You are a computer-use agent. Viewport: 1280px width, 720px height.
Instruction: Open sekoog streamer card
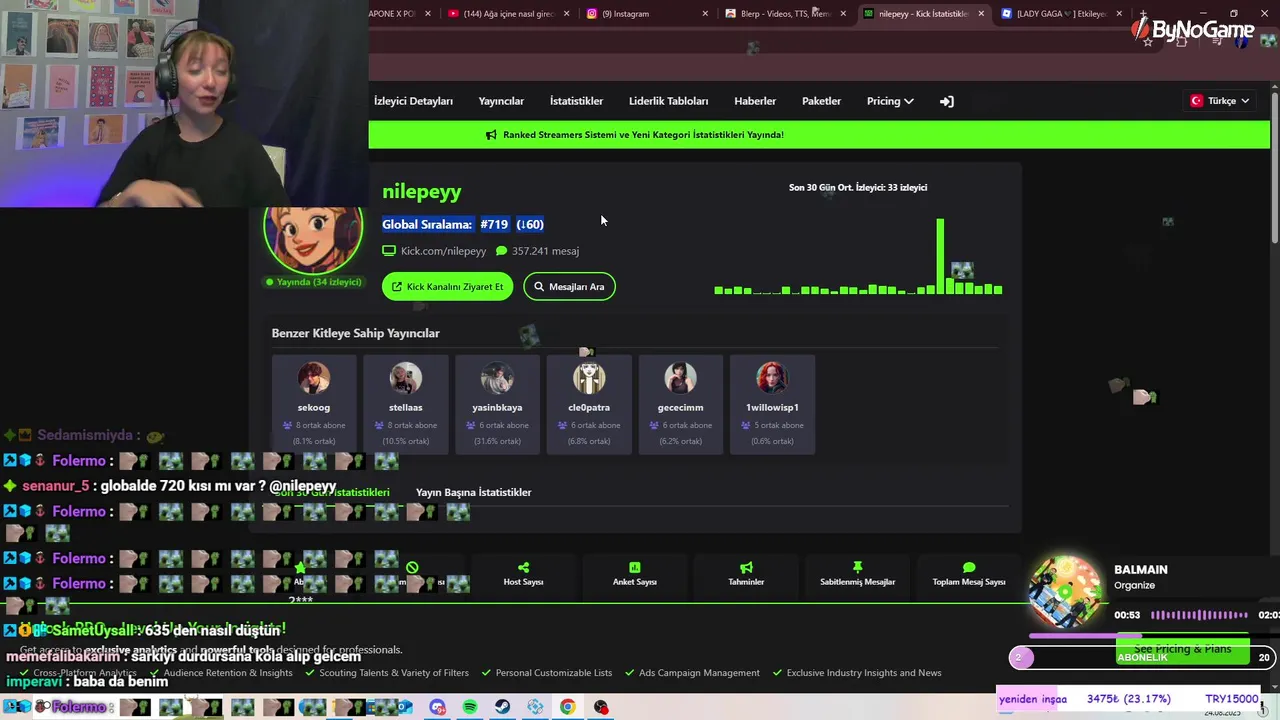313,404
